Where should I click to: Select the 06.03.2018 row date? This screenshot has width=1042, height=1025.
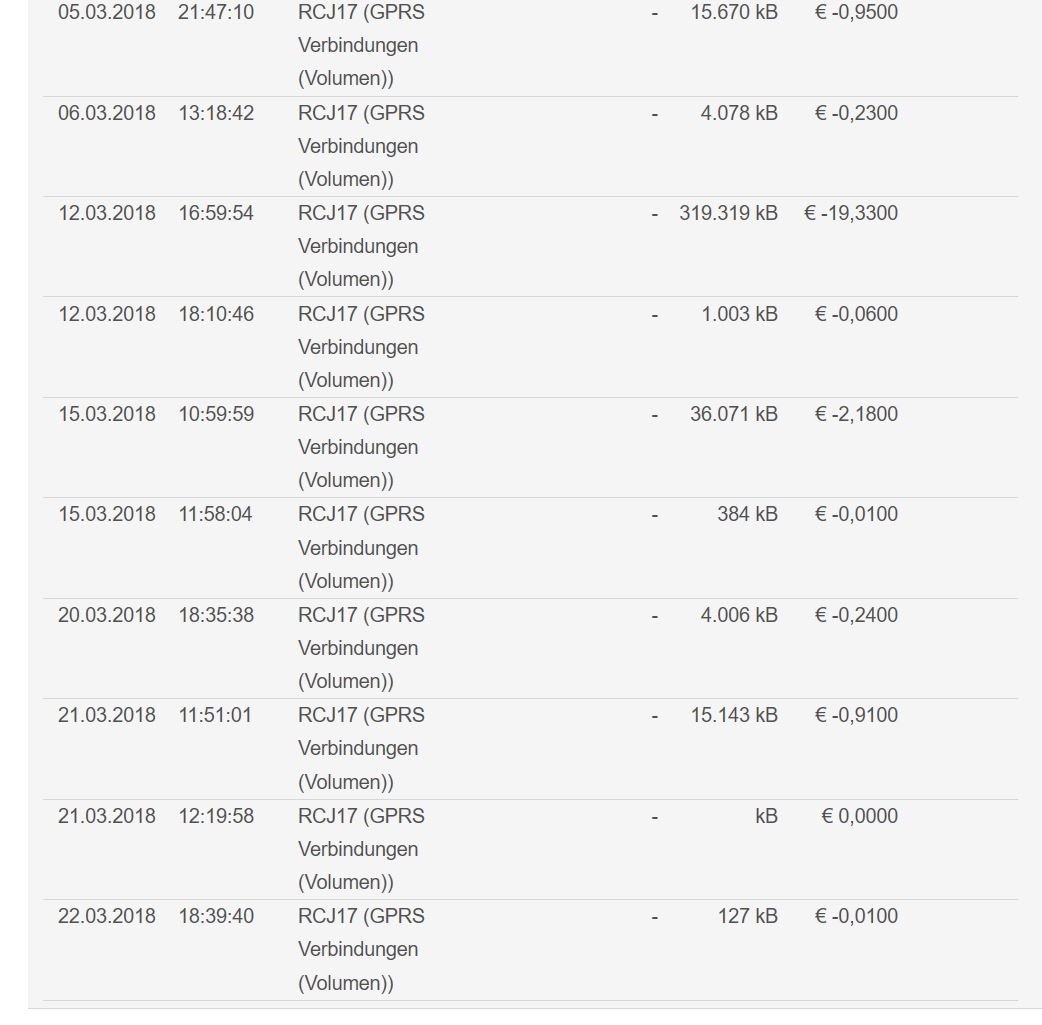point(106,113)
